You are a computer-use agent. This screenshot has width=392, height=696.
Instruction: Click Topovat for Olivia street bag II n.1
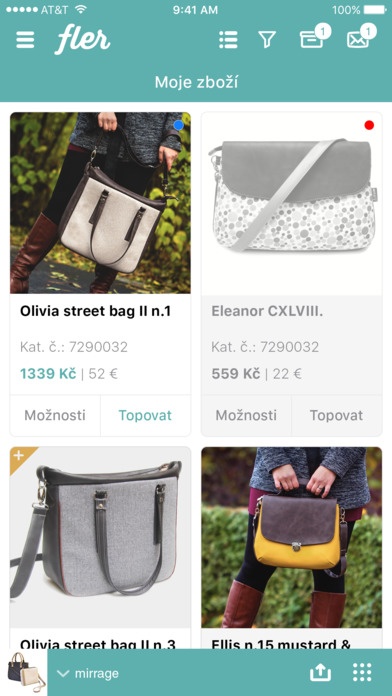[x=145, y=415]
